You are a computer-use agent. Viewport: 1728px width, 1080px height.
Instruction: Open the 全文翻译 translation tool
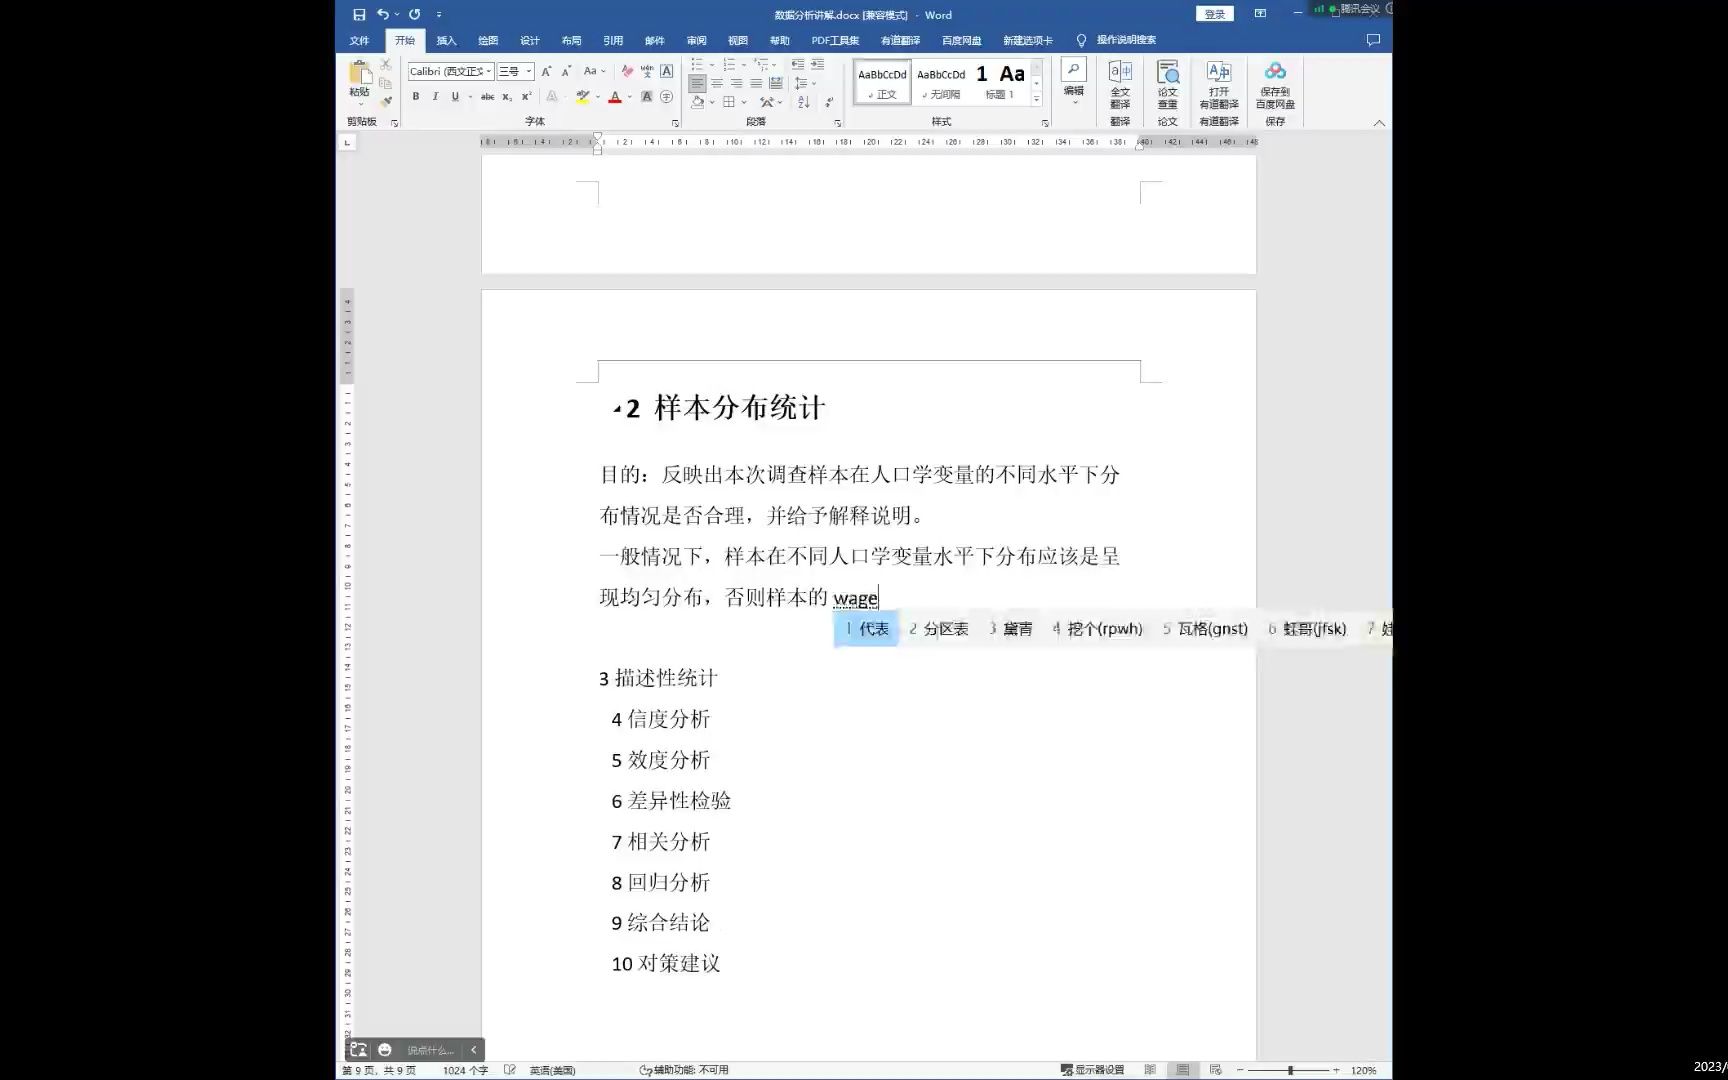1120,85
